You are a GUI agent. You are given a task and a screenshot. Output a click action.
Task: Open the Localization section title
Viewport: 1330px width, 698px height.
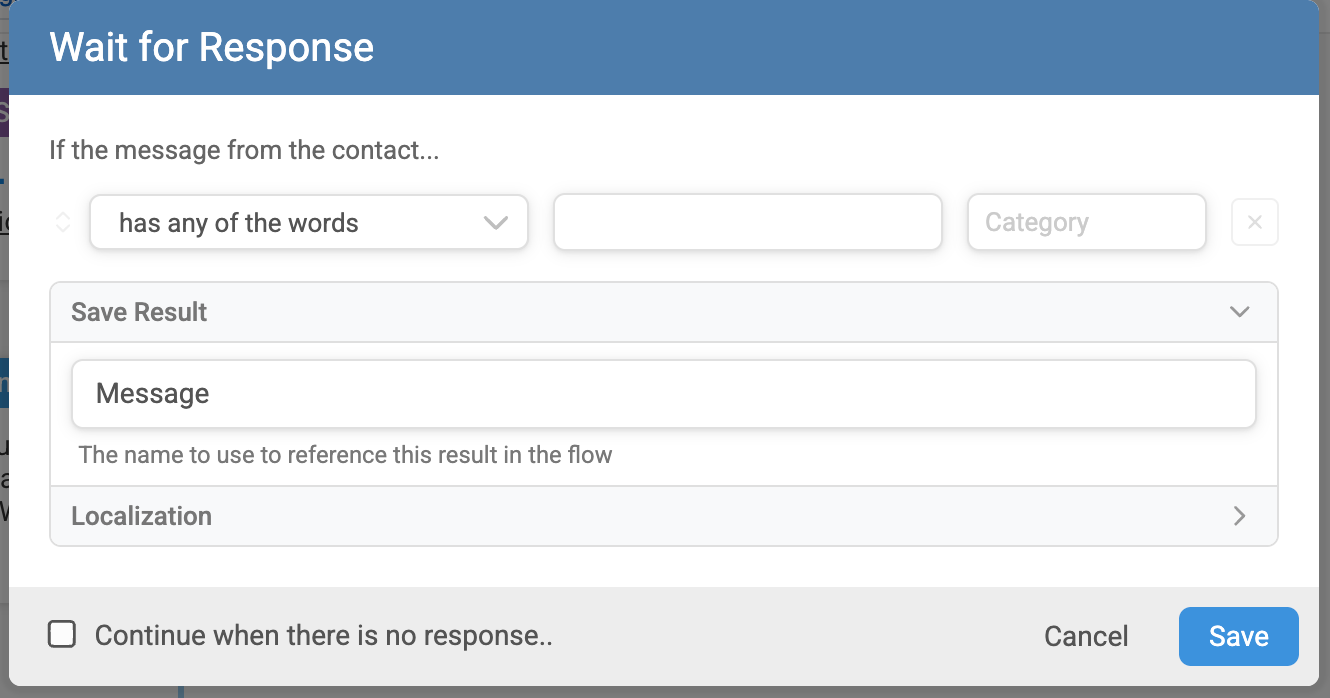(142, 516)
